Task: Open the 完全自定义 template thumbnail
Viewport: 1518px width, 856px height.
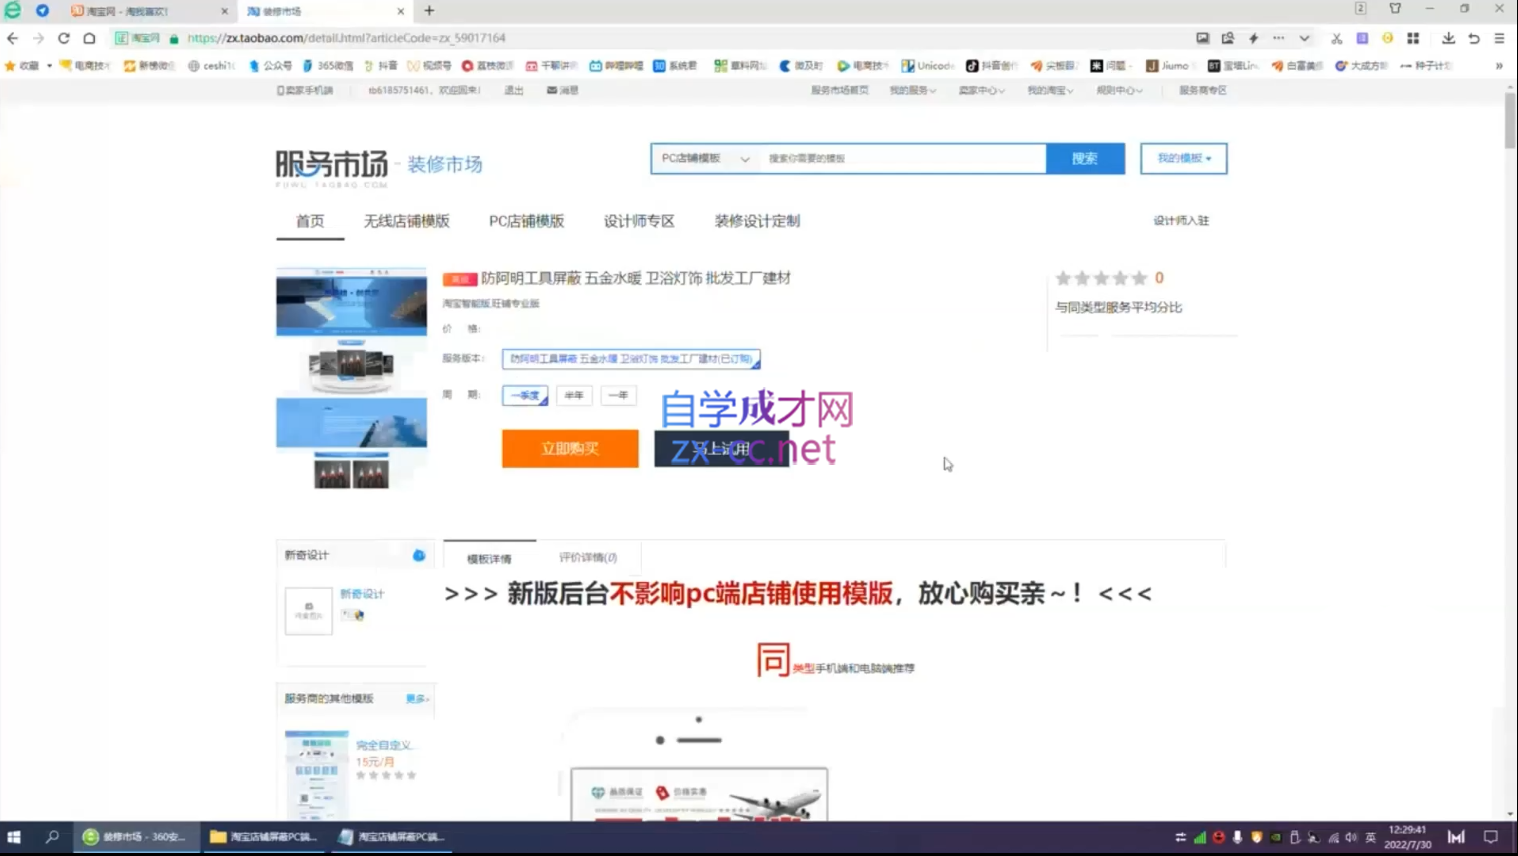Action: coord(316,775)
